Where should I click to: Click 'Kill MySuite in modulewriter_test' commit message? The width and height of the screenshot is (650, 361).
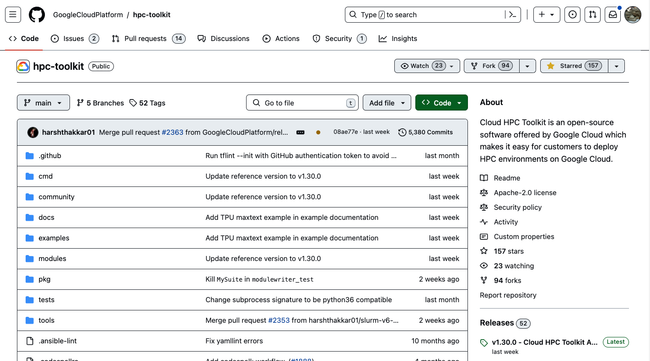coord(260,279)
